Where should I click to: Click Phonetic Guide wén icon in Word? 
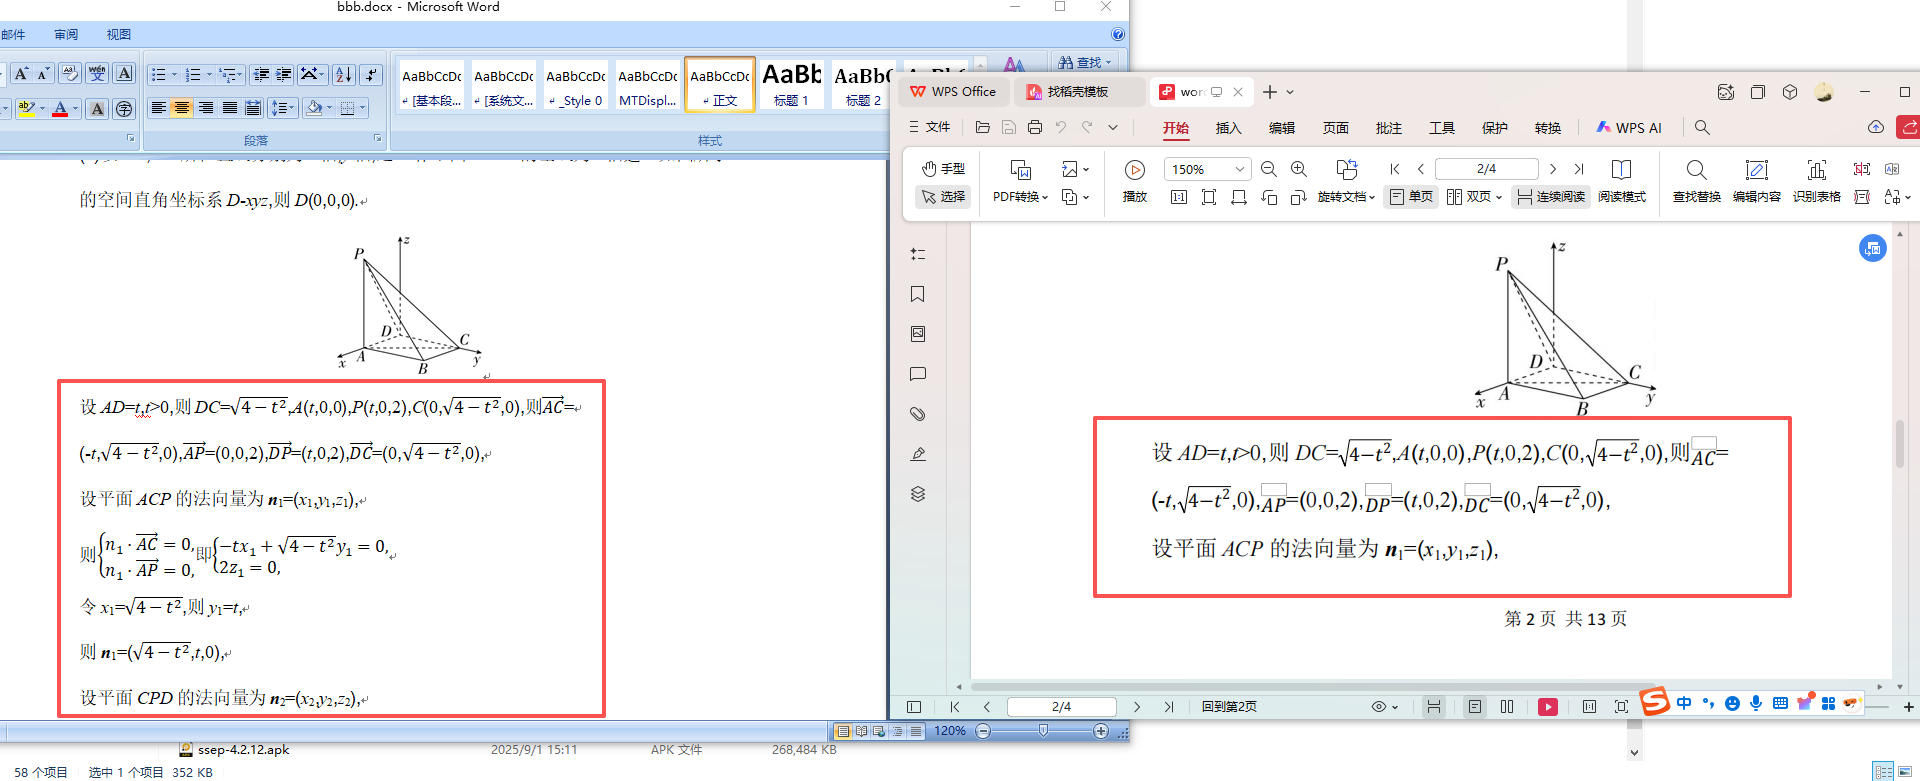click(97, 74)
